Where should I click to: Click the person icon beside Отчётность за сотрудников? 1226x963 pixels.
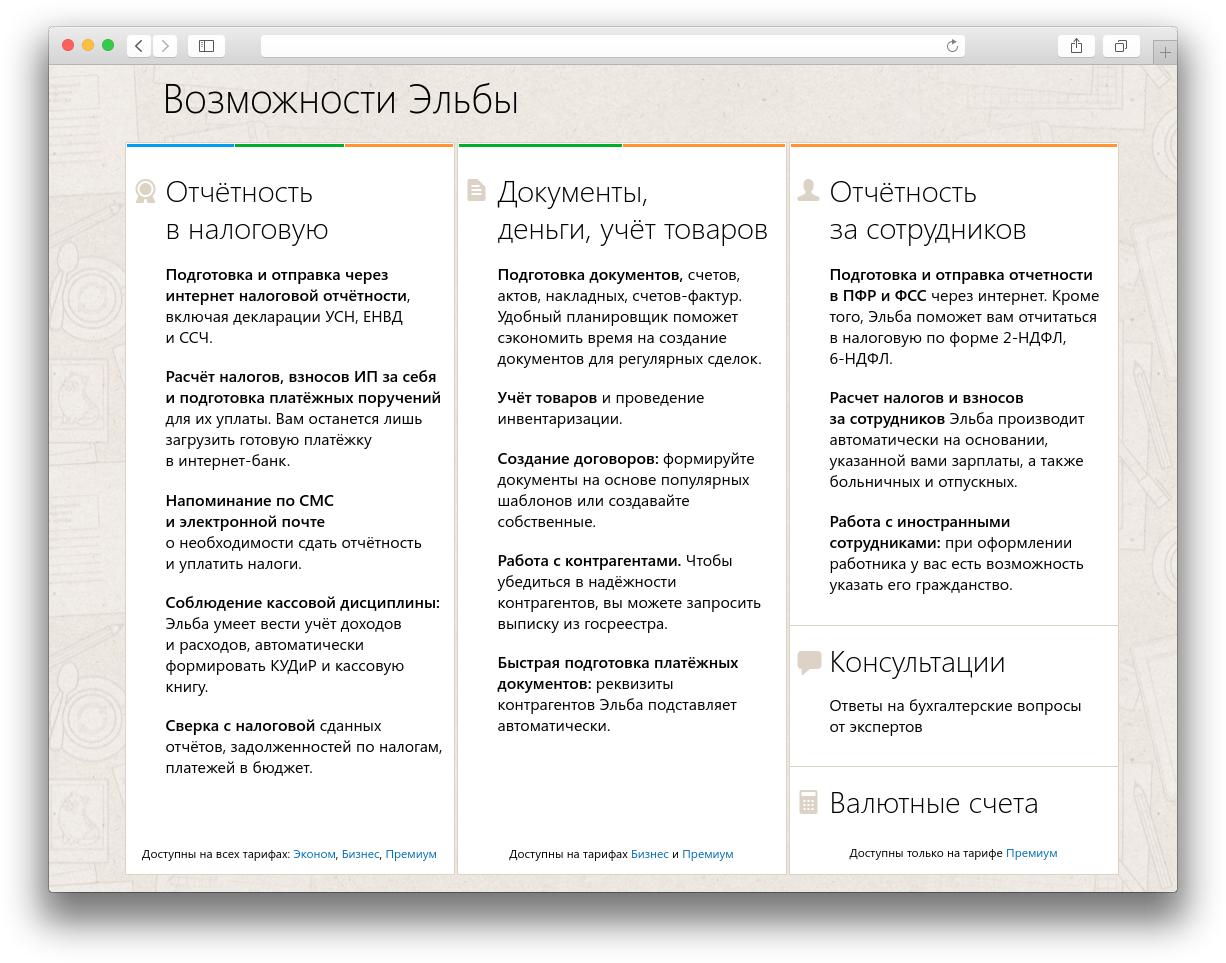coord(808,190)
